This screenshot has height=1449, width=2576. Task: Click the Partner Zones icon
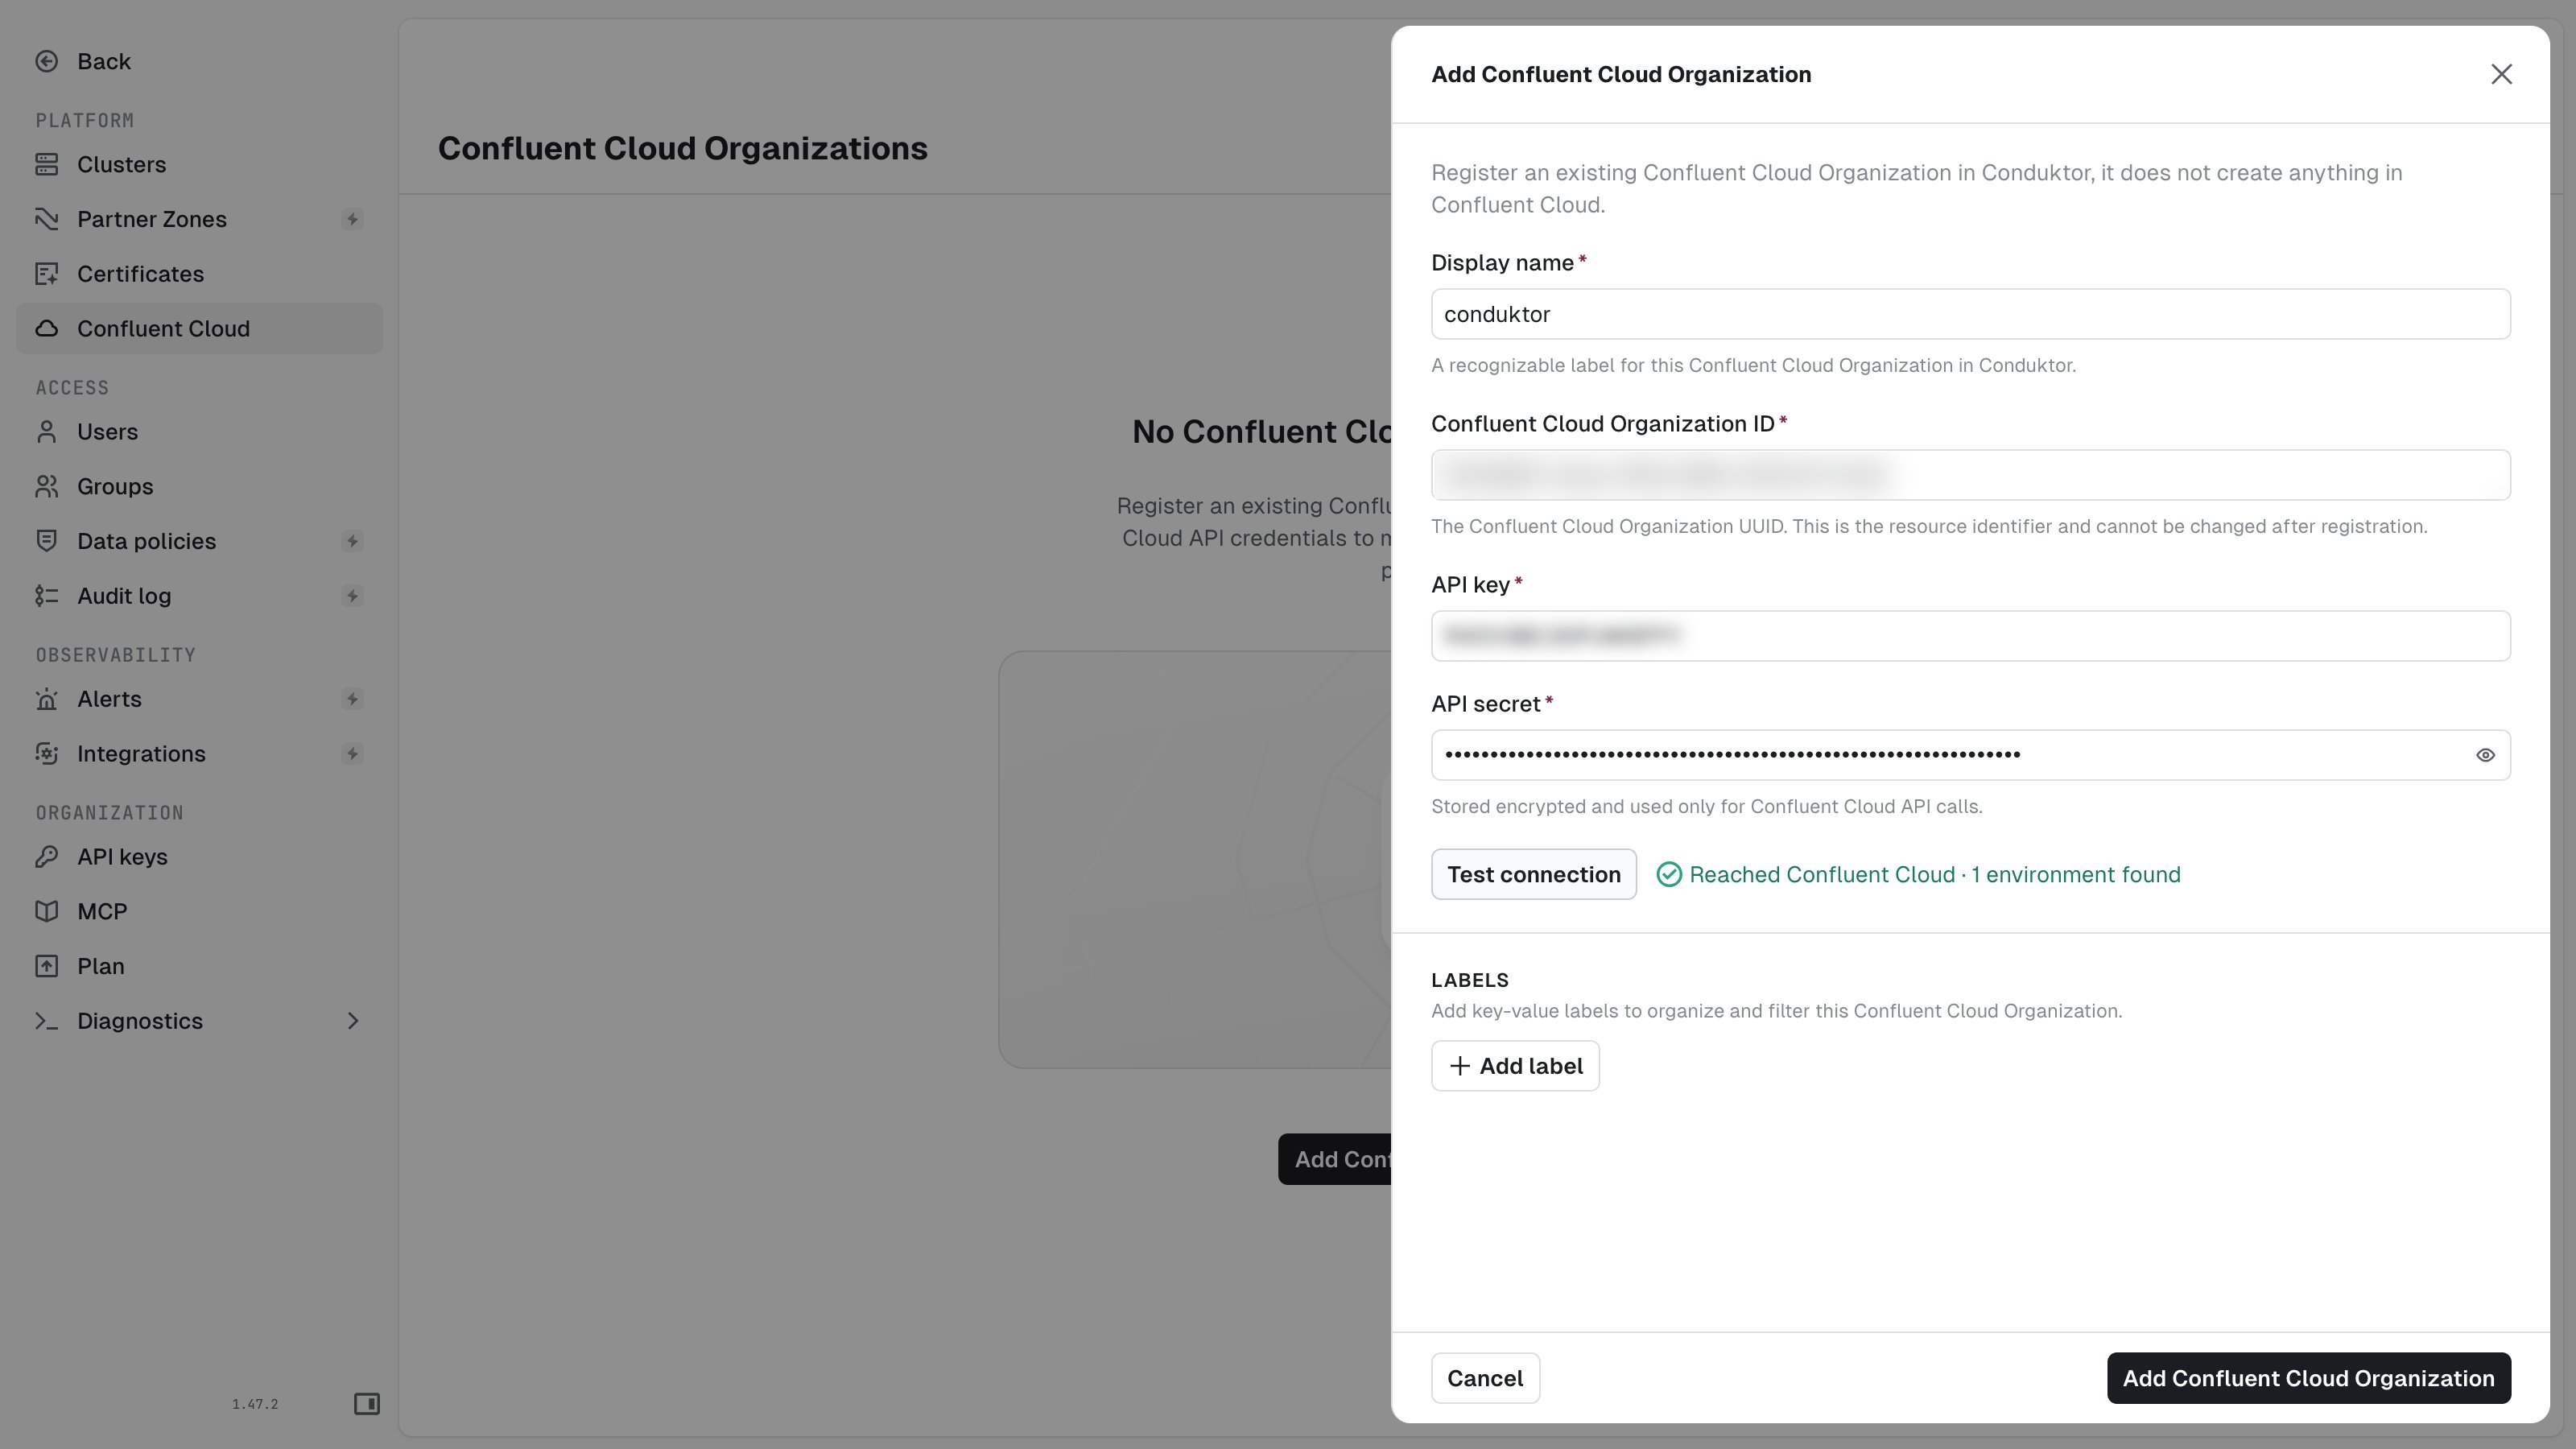click(x=47, y=219)
